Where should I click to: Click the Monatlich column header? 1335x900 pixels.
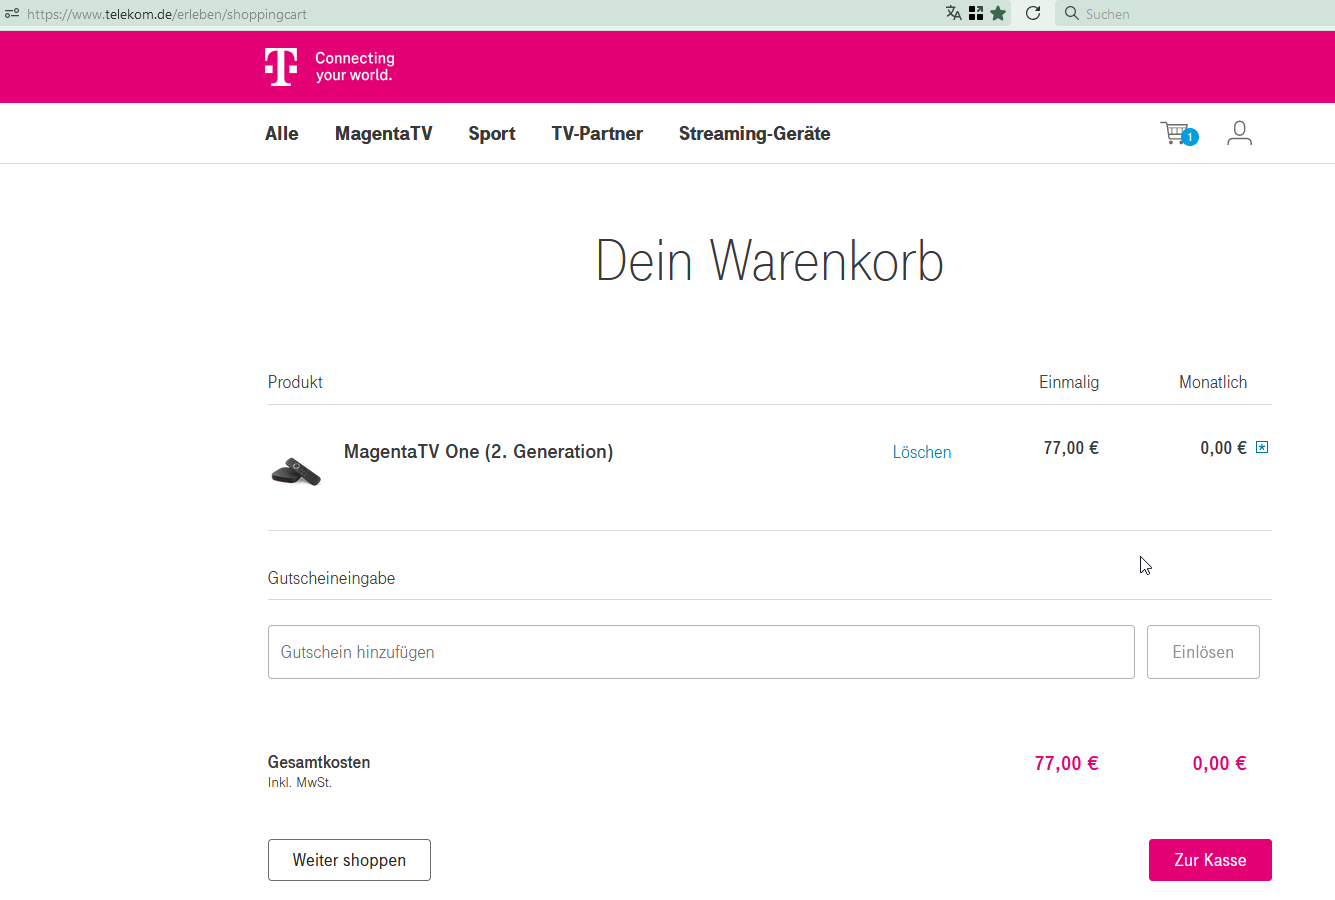1213,382
